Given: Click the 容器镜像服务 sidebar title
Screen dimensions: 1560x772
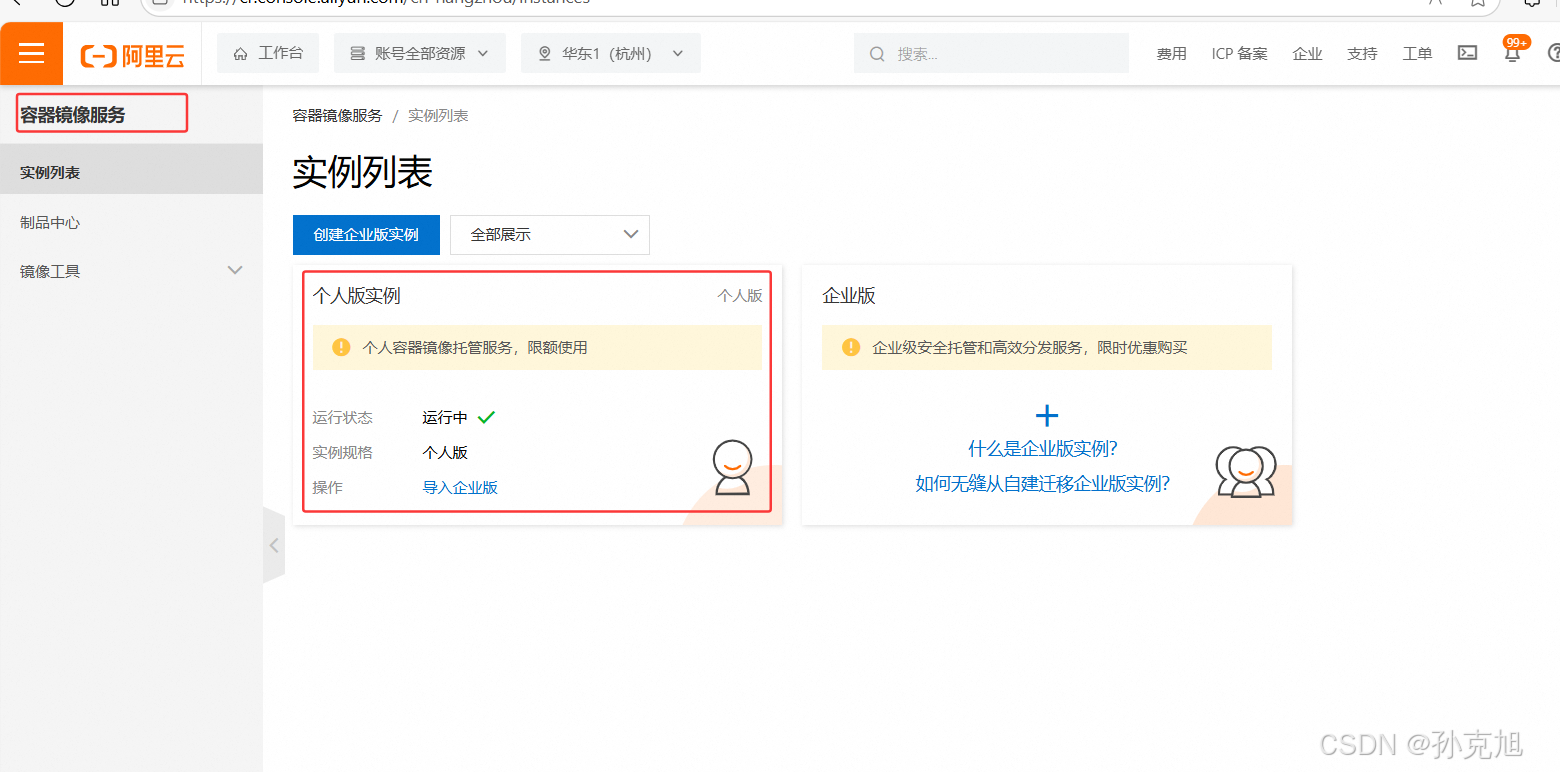Looking at the screenshot, I should click(x=73, y=115).
